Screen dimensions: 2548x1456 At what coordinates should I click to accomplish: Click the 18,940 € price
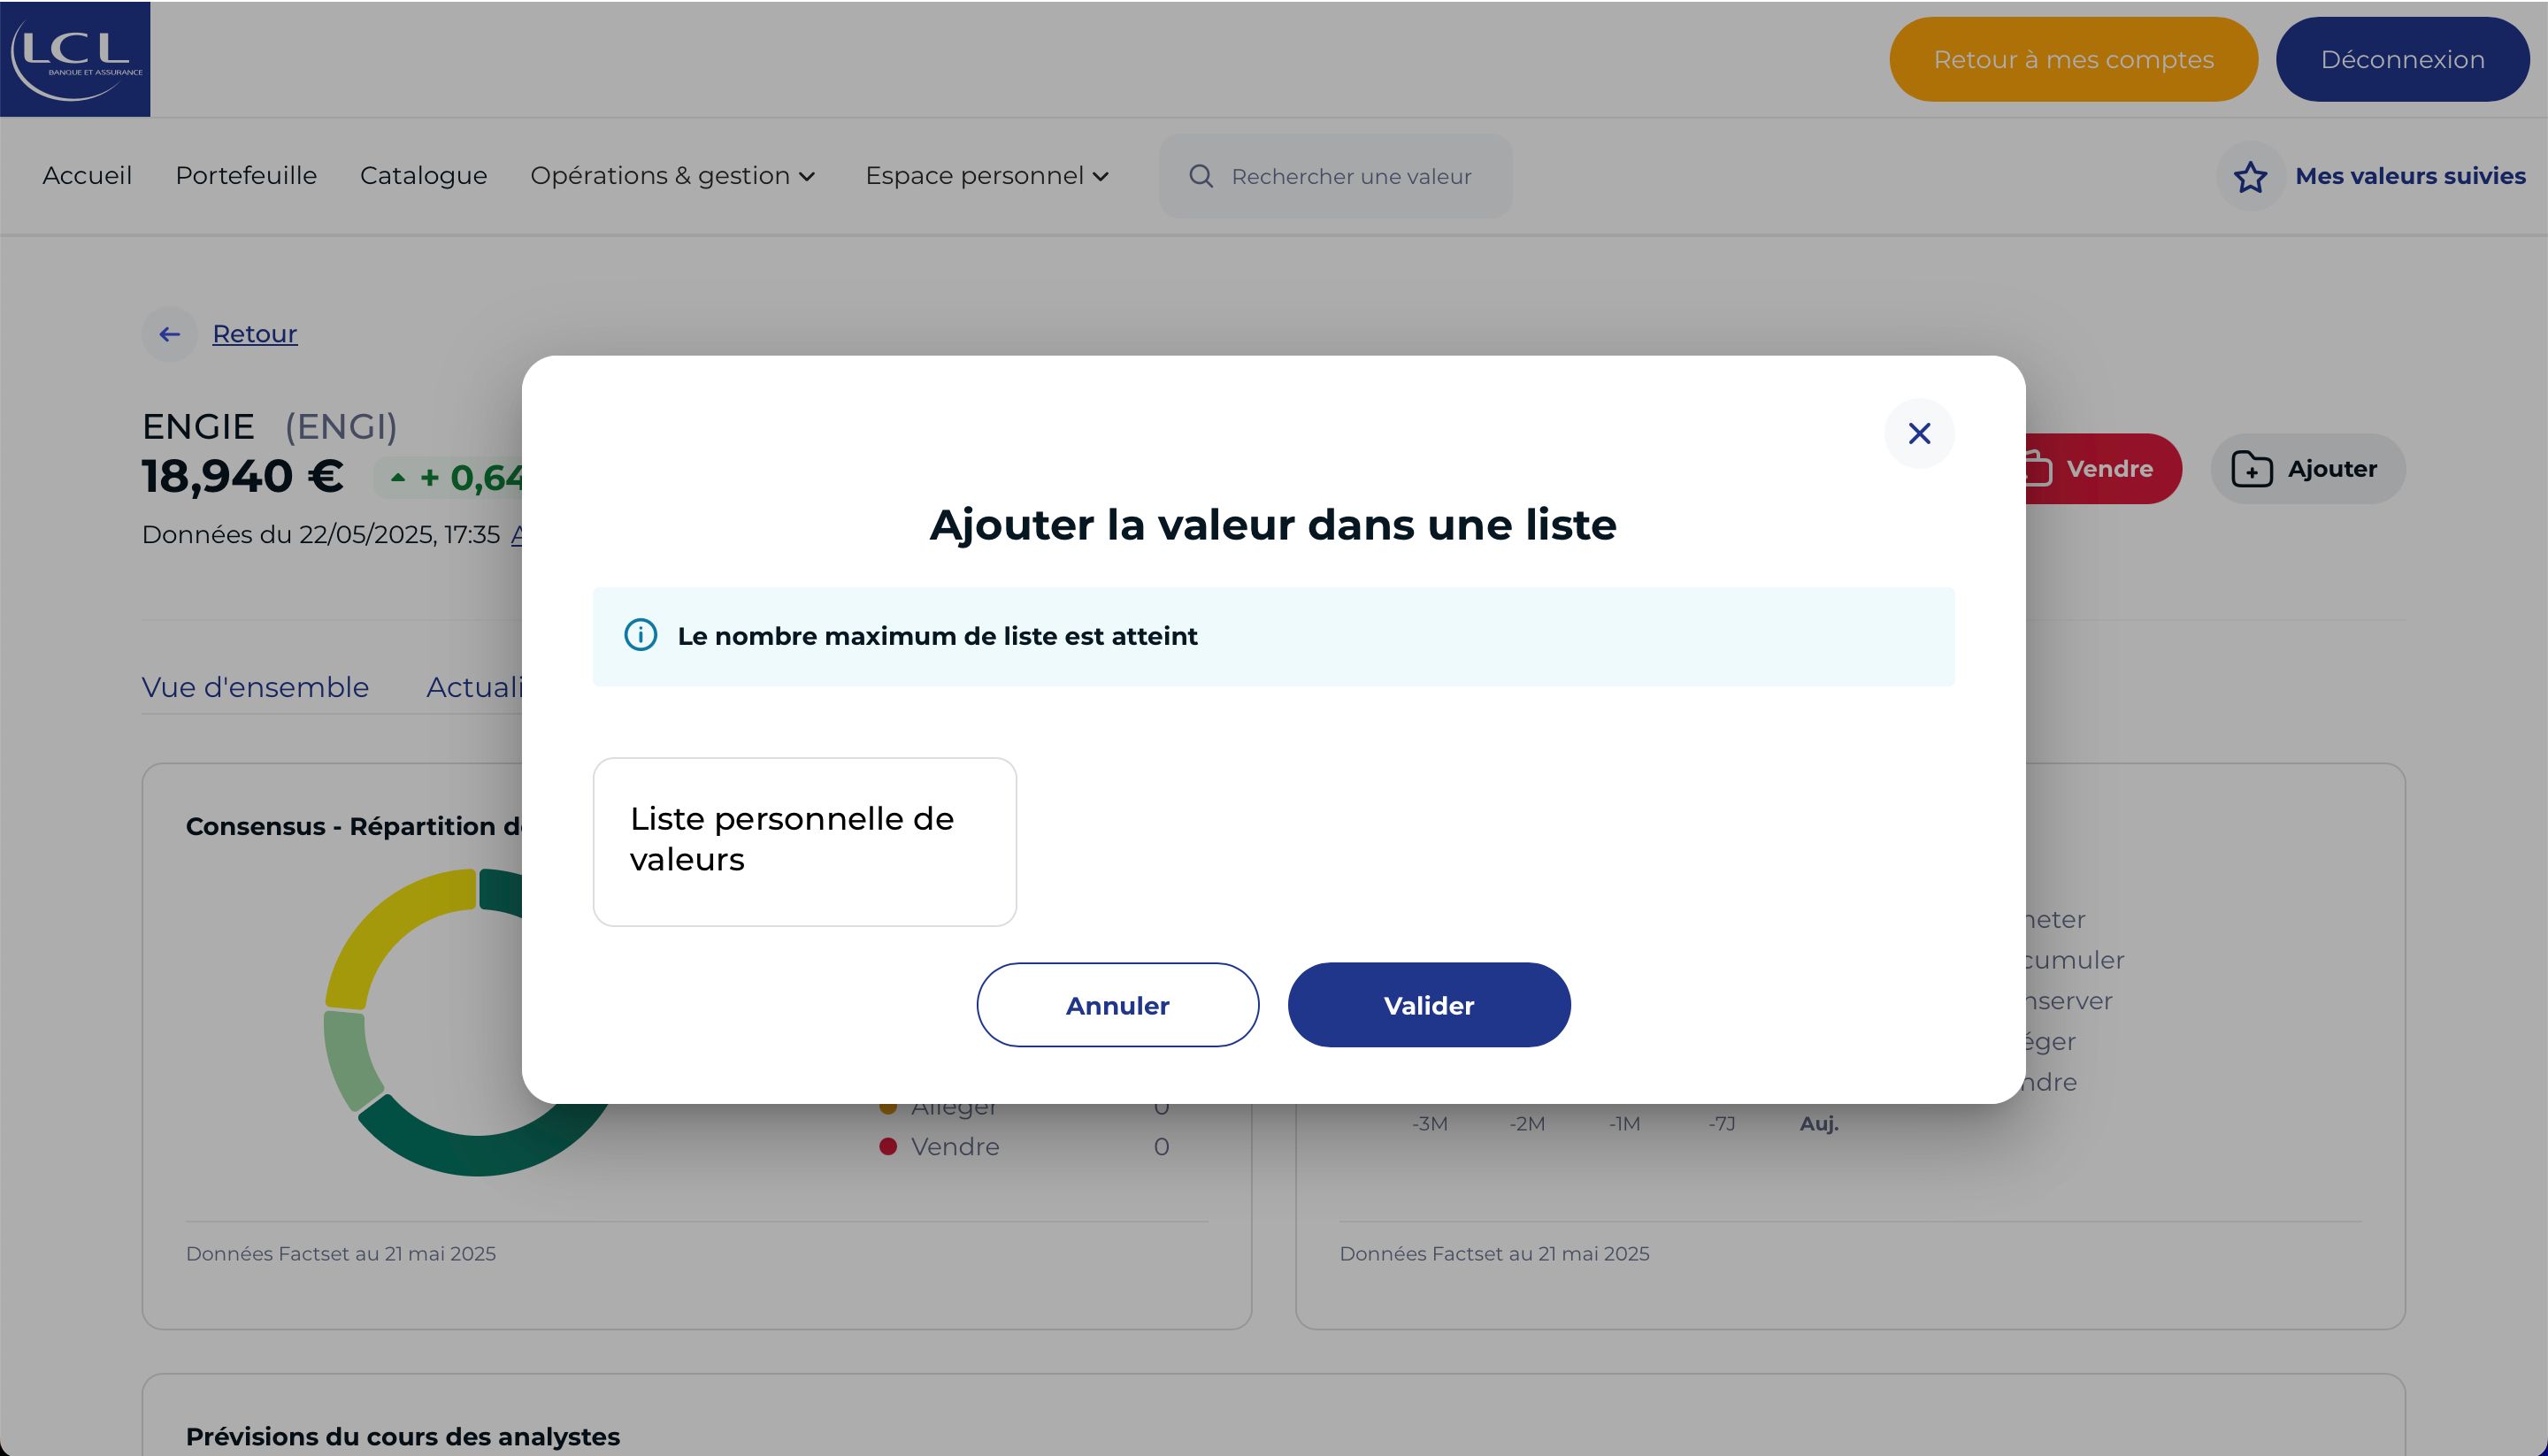tap(243, 476)
